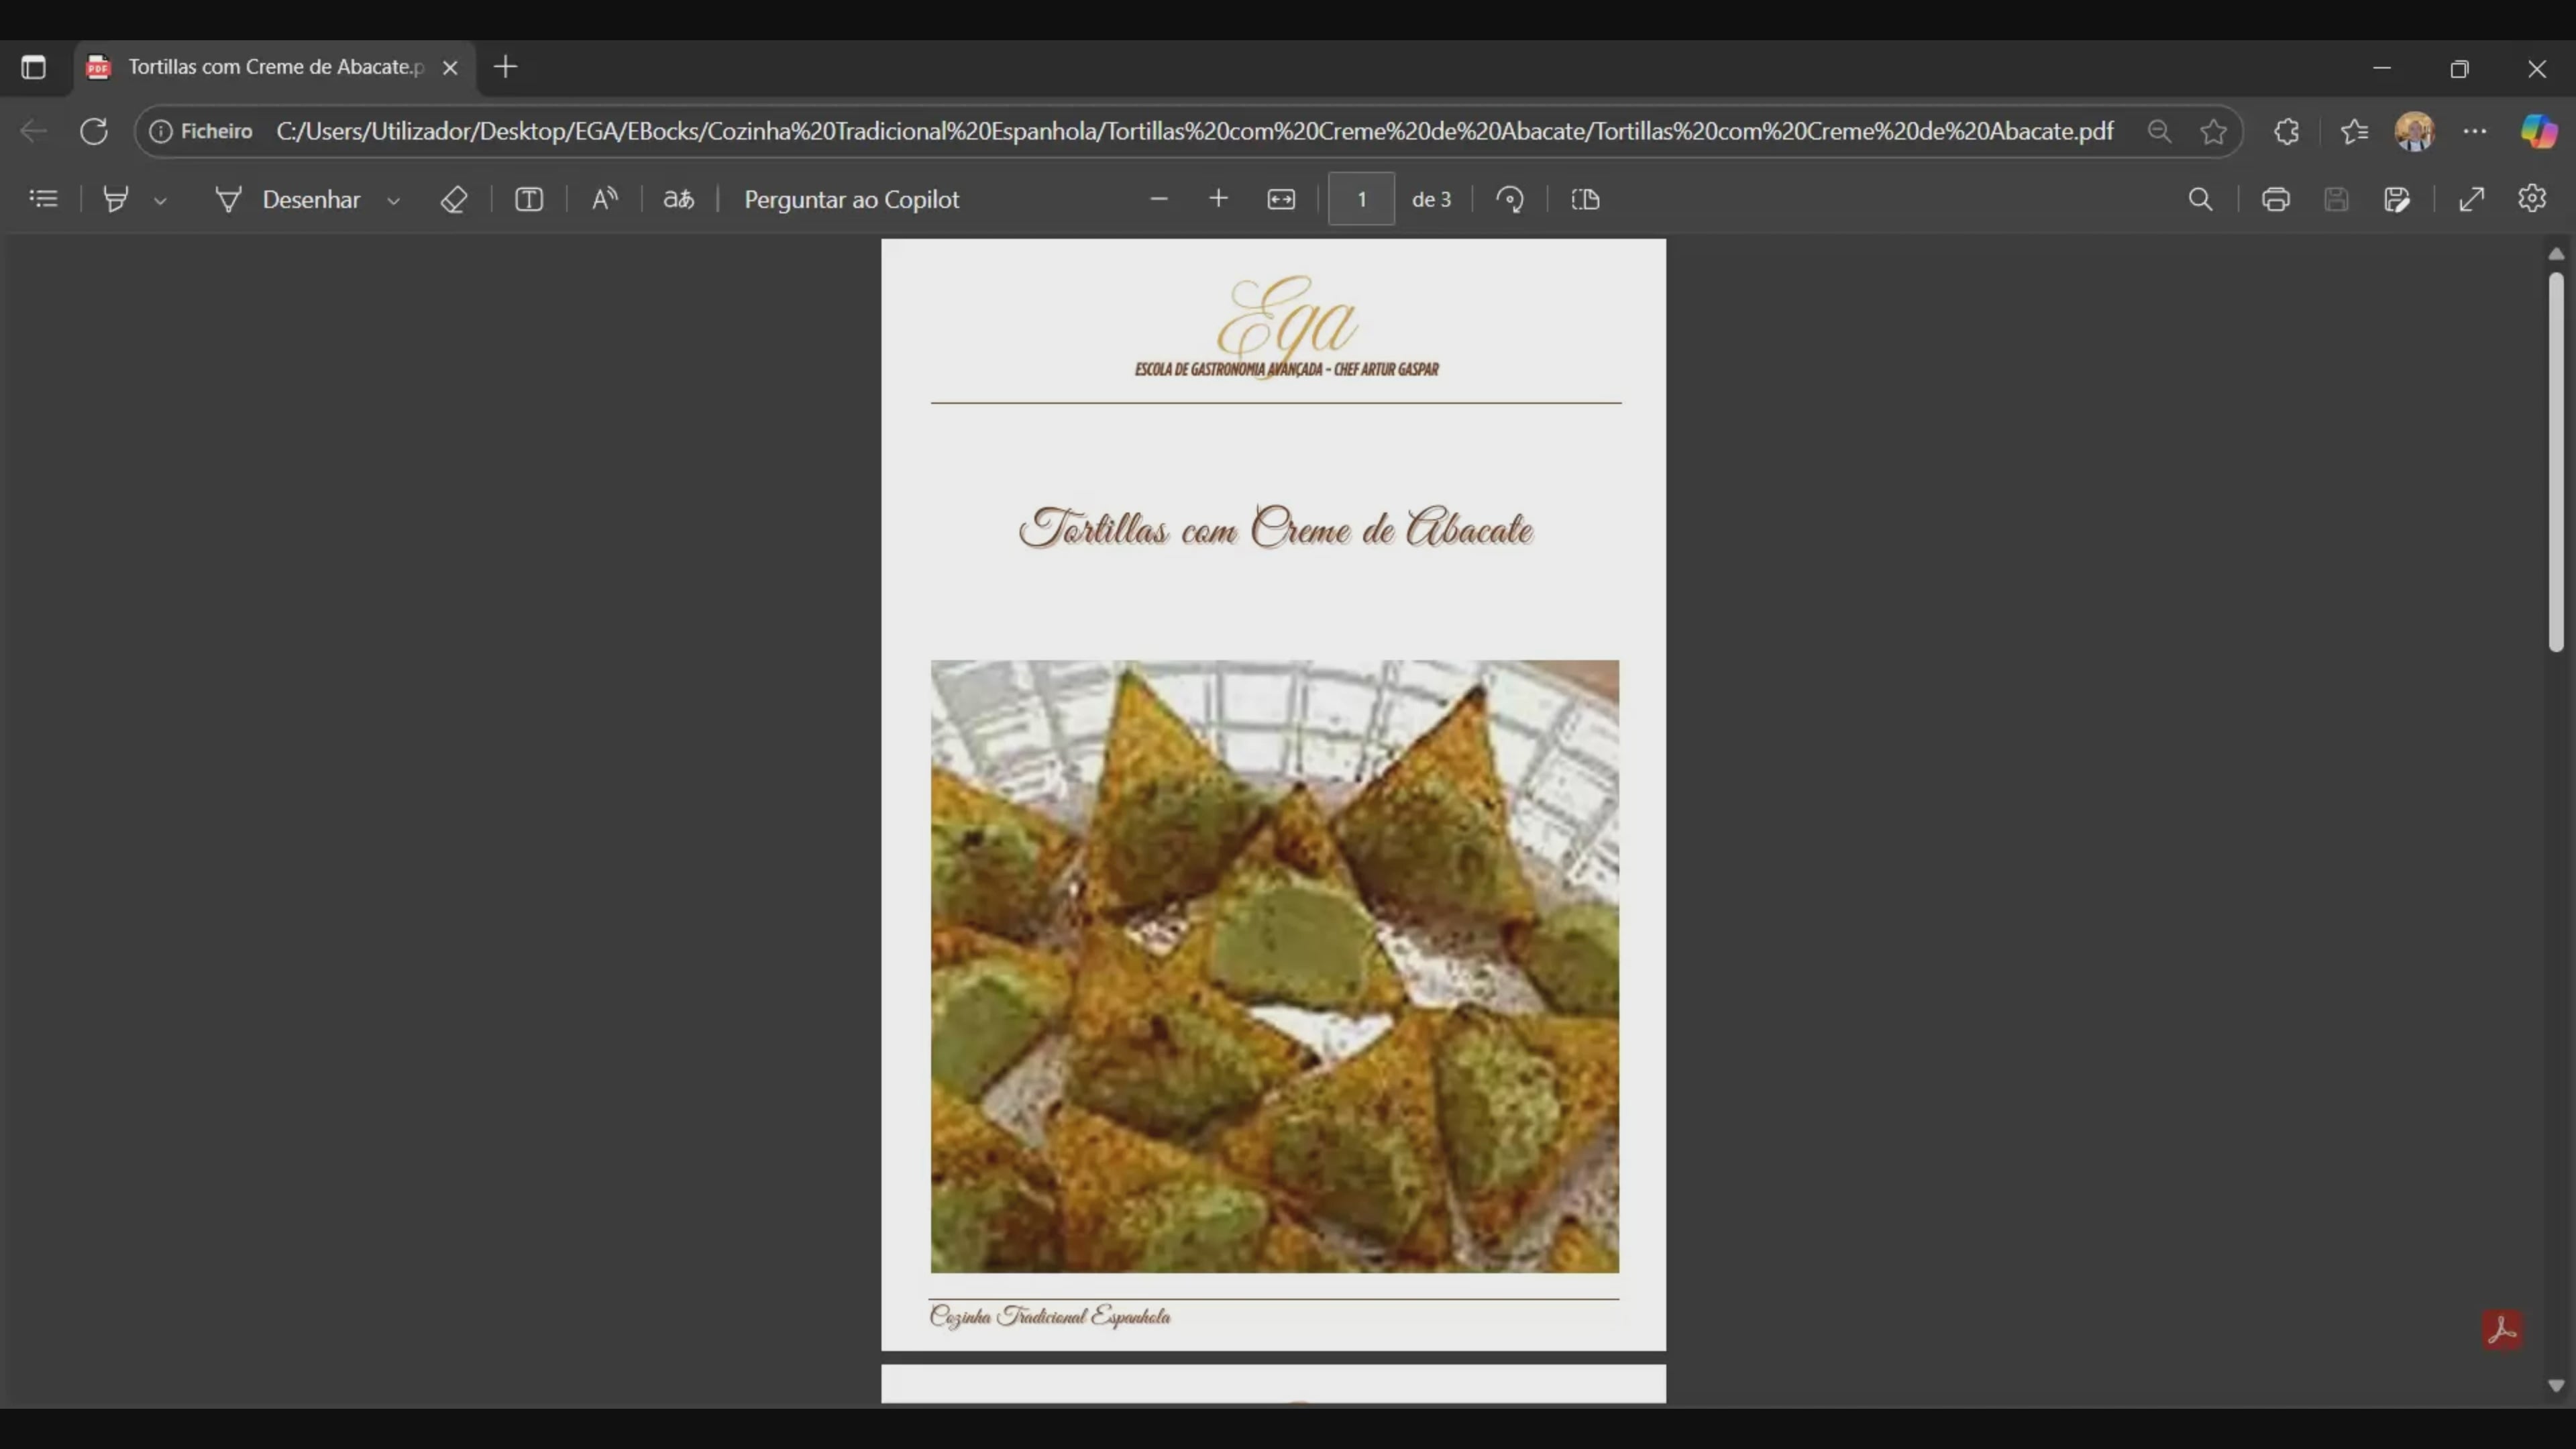
Task: Select the eraser tool
Action: point(454,199)
